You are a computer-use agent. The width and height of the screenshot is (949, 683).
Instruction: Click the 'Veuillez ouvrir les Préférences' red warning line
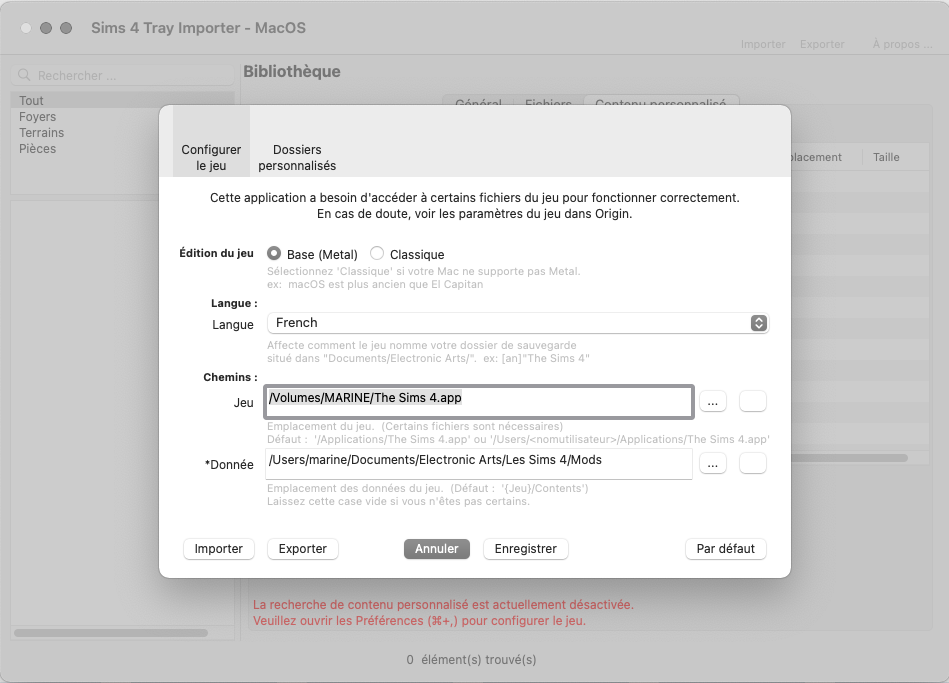tap(419, 621)
